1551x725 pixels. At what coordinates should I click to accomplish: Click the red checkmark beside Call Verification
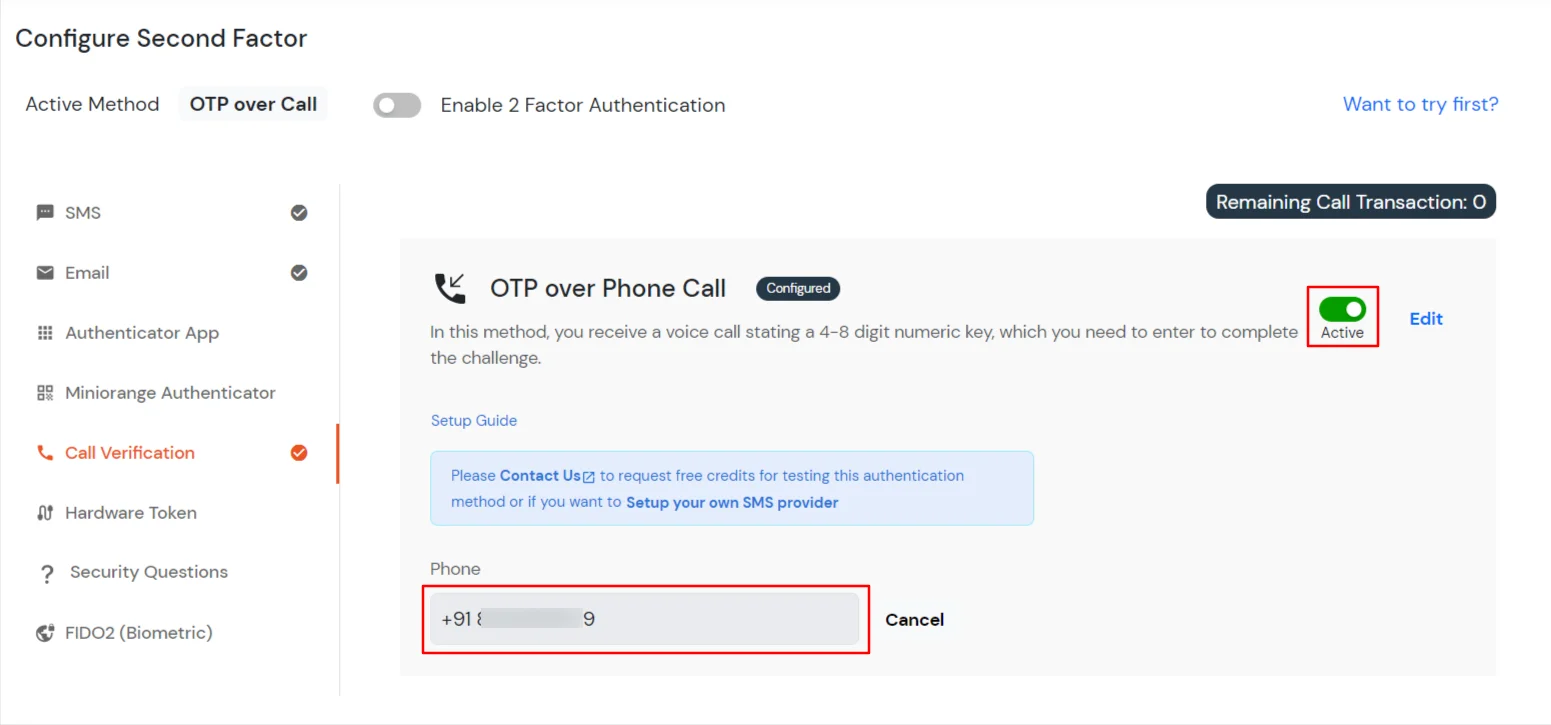pos(299,452)
